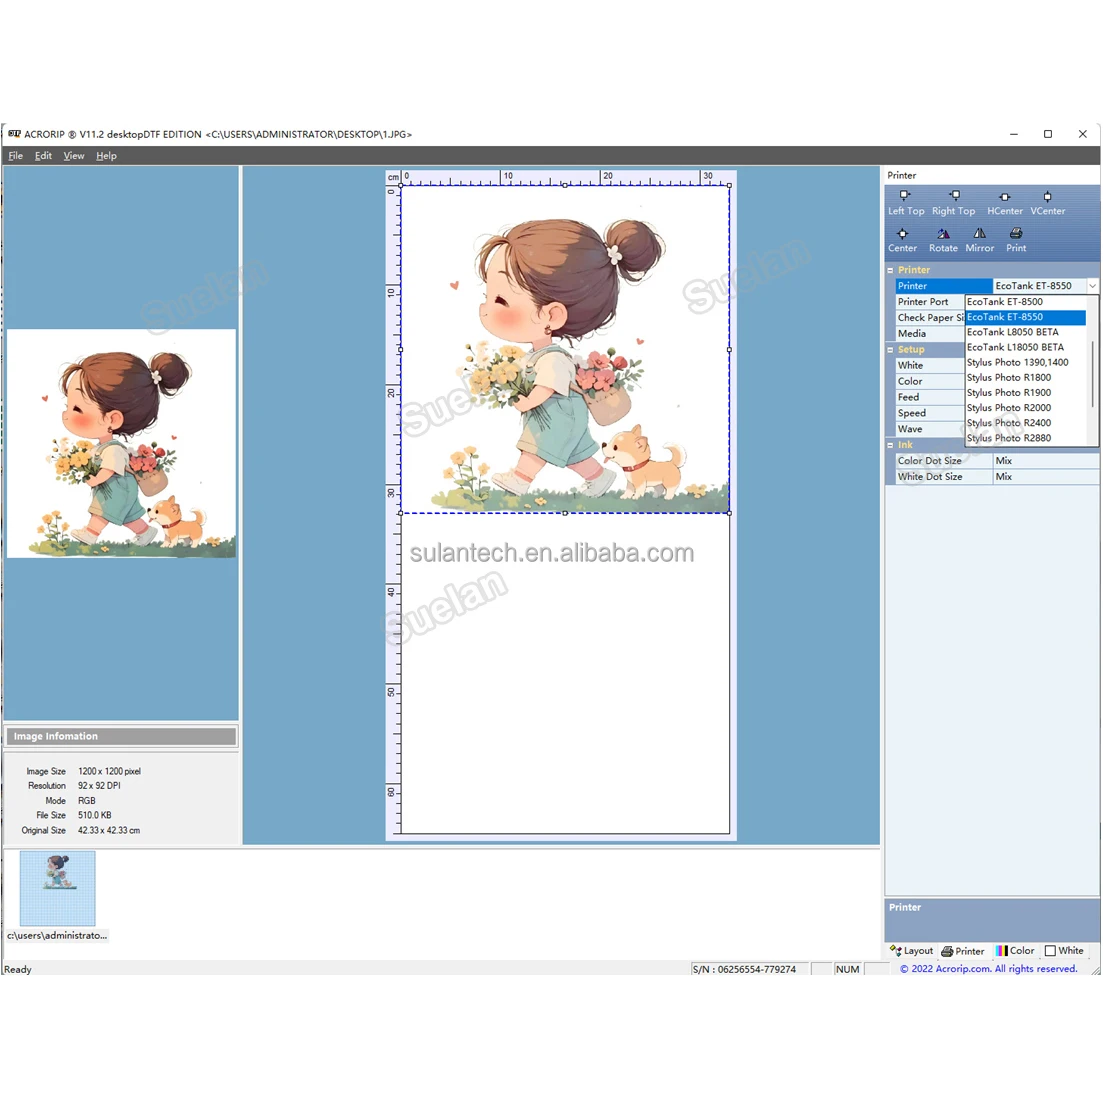Select the Media property row
Screen dimensions: 1103x1103
(x=929, y=333)
